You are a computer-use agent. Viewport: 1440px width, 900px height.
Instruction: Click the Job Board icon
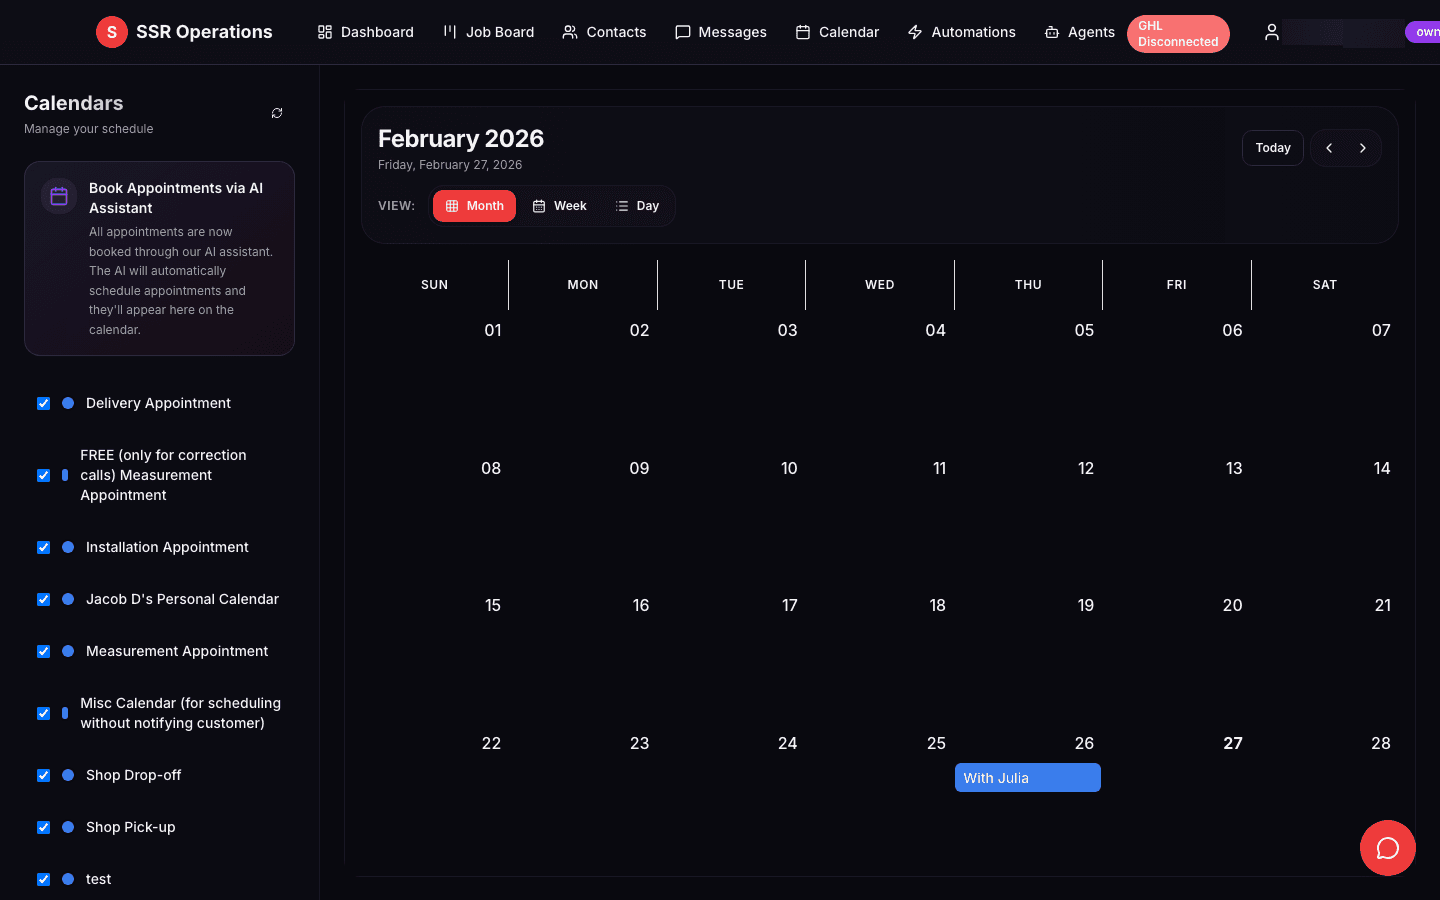pyautogui.click(x=448, y=31)
